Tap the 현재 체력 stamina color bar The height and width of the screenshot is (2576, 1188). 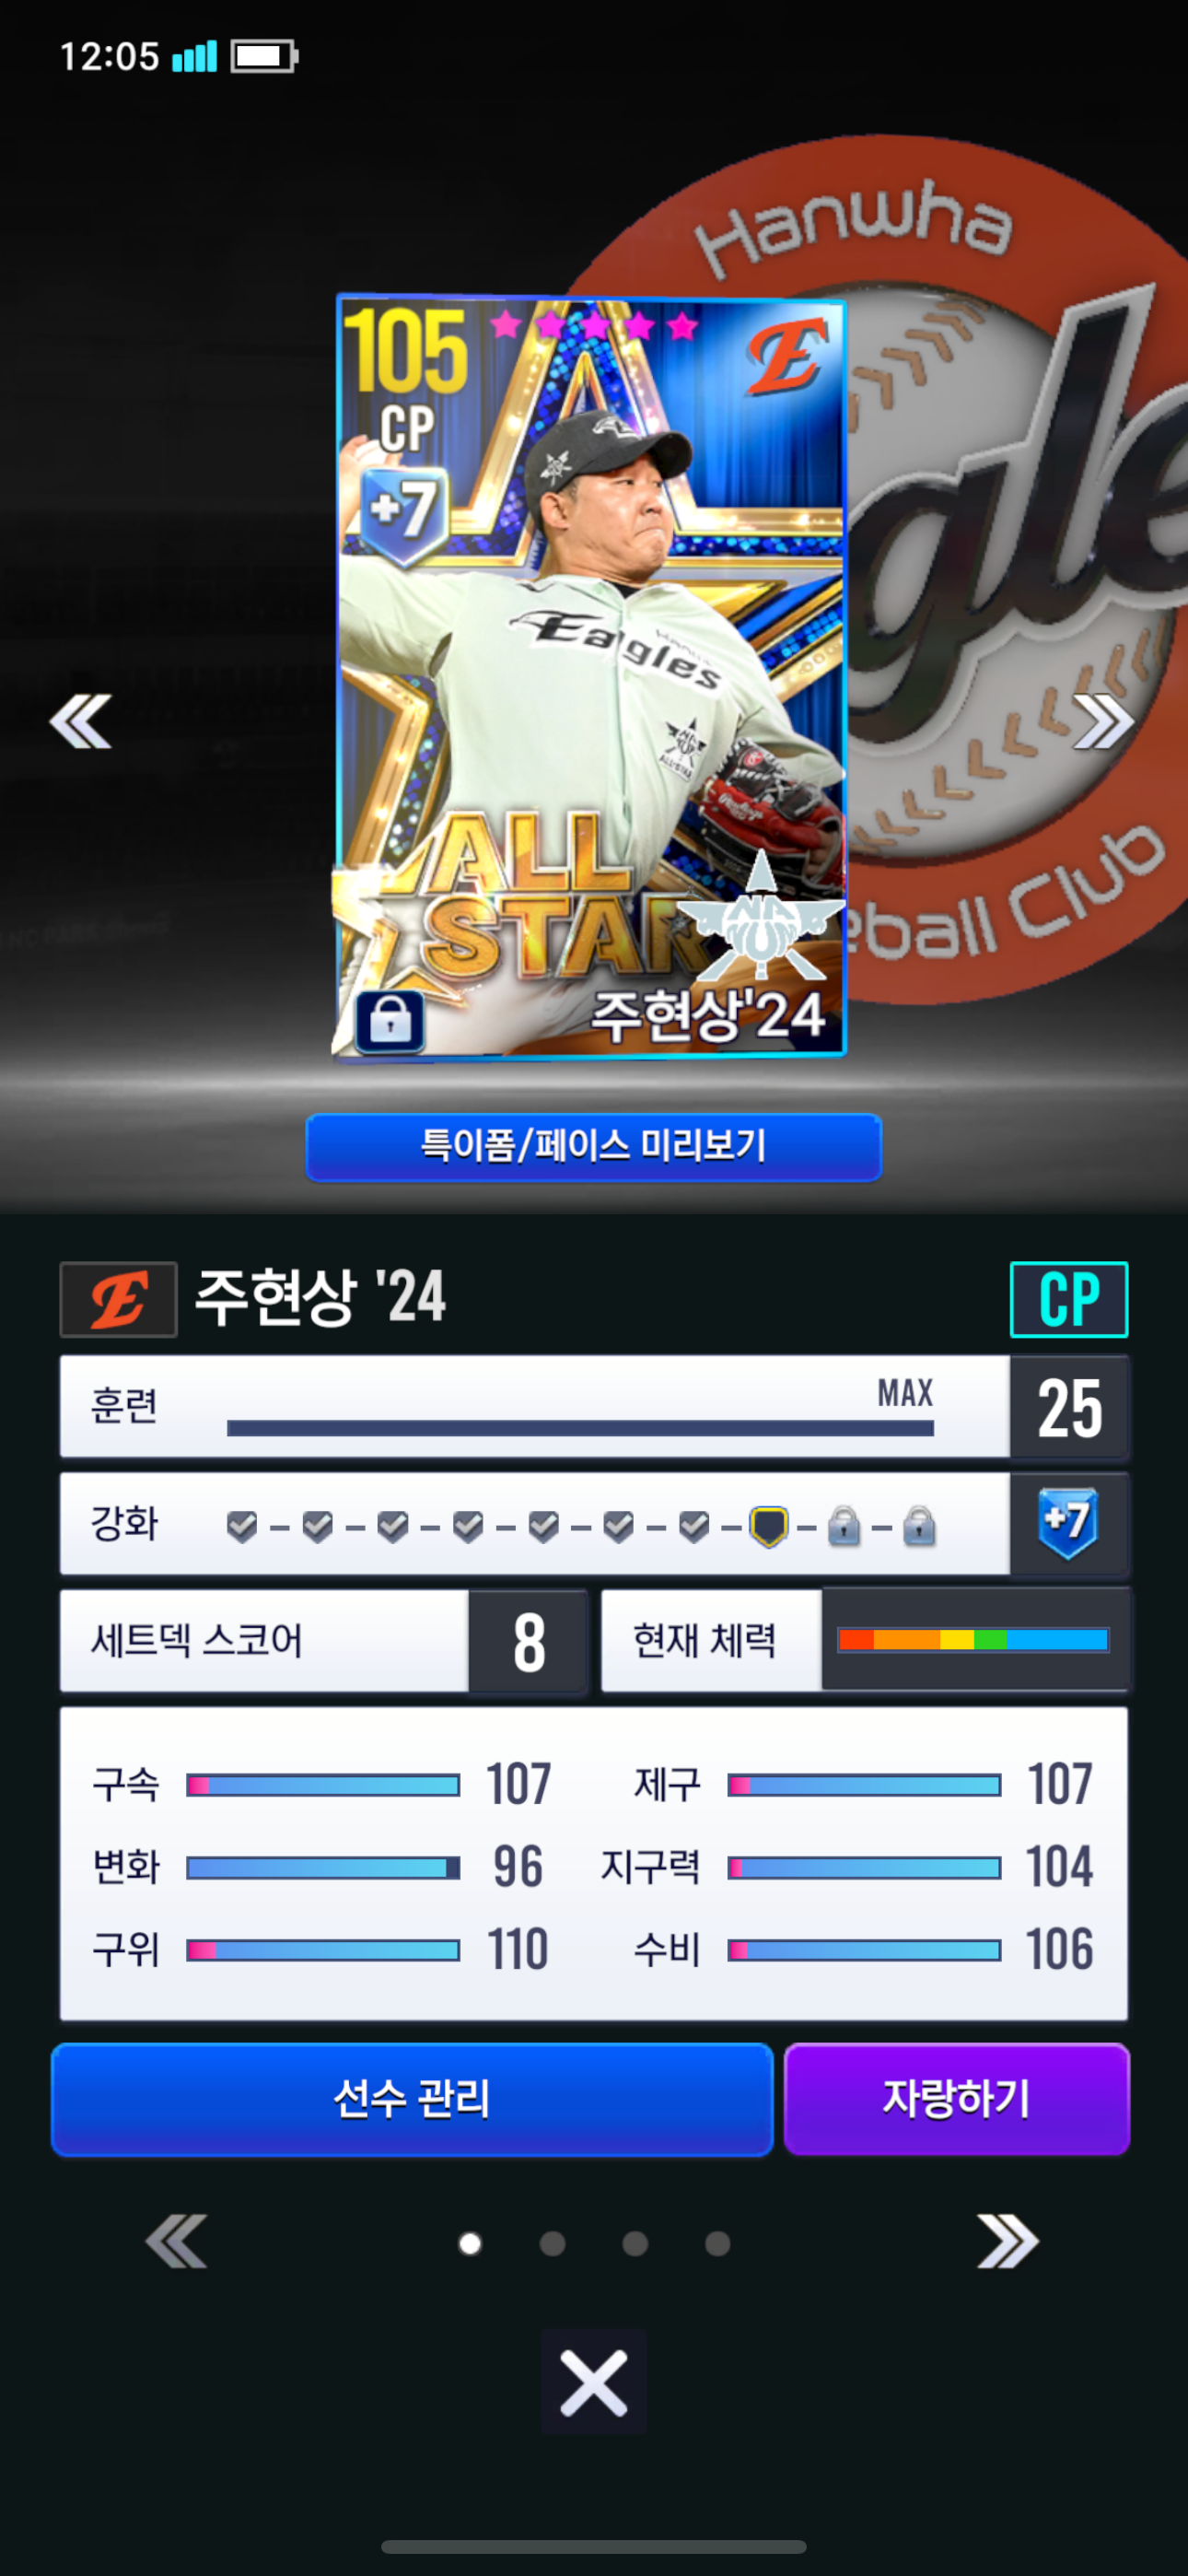[973, 1640]
